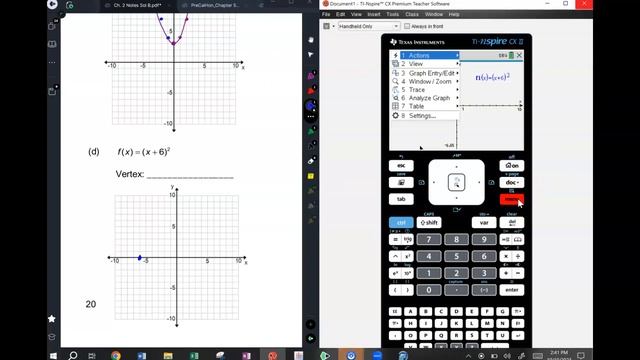The width and height of the screenshot is (640, 360).
Task: Open Windows search on taskbar
Action: (73, 356)
